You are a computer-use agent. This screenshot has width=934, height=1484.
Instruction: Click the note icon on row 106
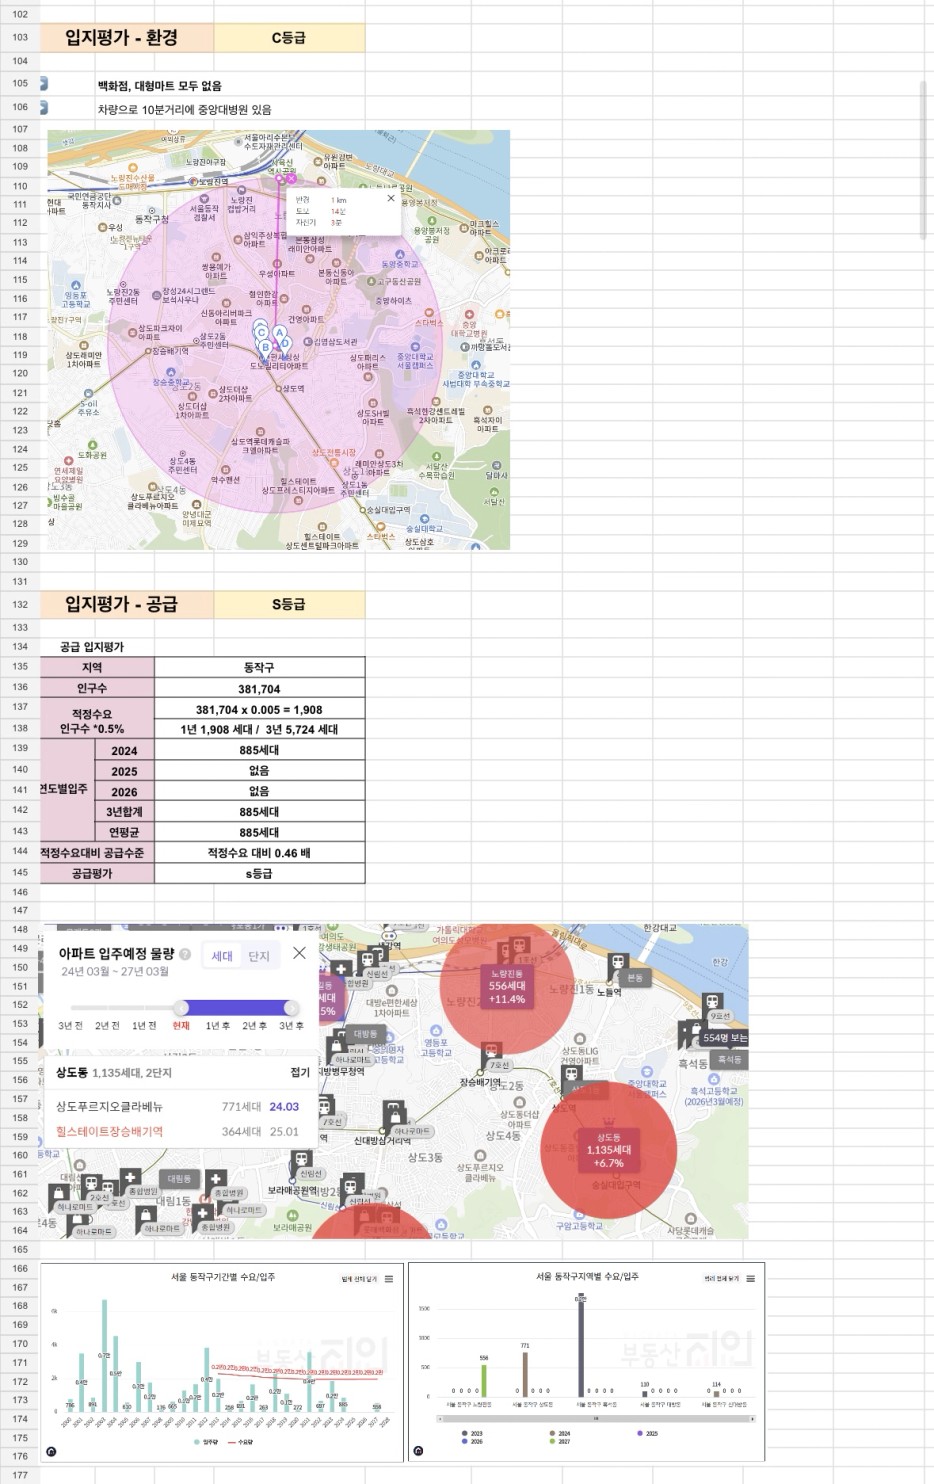coord(43,107)
